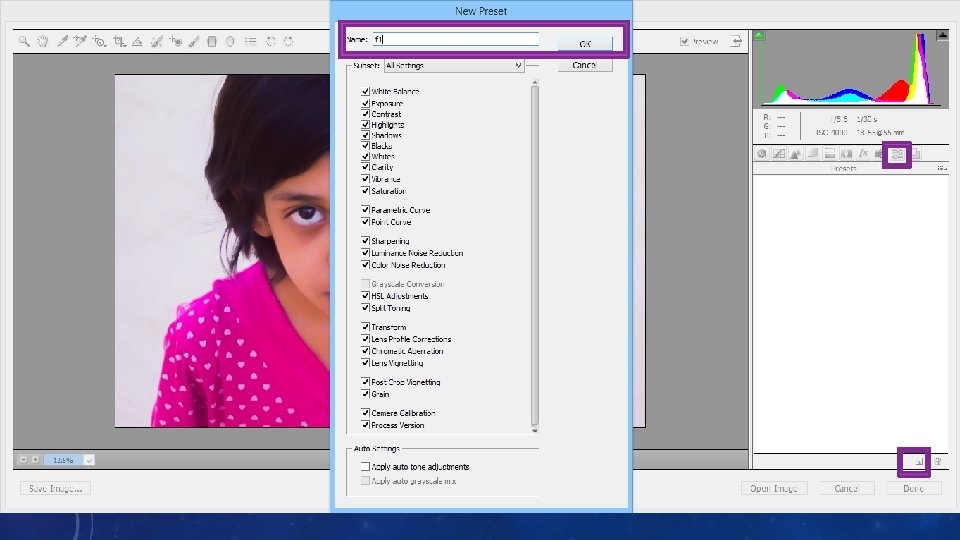Viewport: 960px width, 540px height.
Task: Click the Open Image button
Action: click(x=774, y=489)
